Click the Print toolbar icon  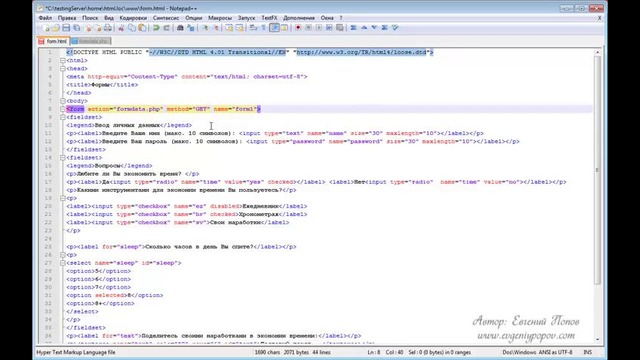point(108,28)
